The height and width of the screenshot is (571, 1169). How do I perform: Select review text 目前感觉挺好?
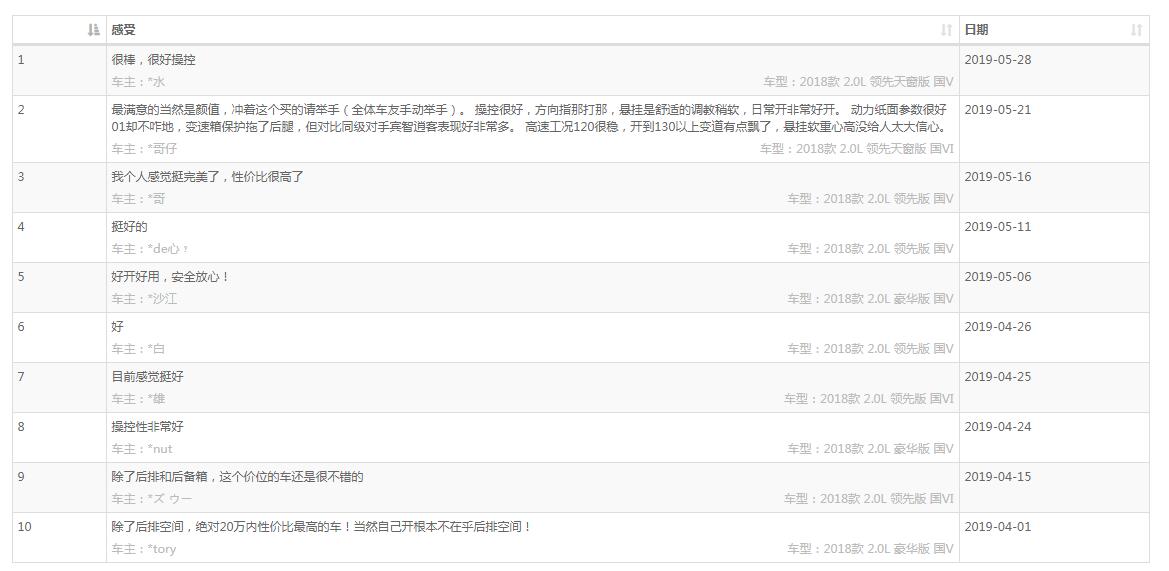click(x=148, y=376)
